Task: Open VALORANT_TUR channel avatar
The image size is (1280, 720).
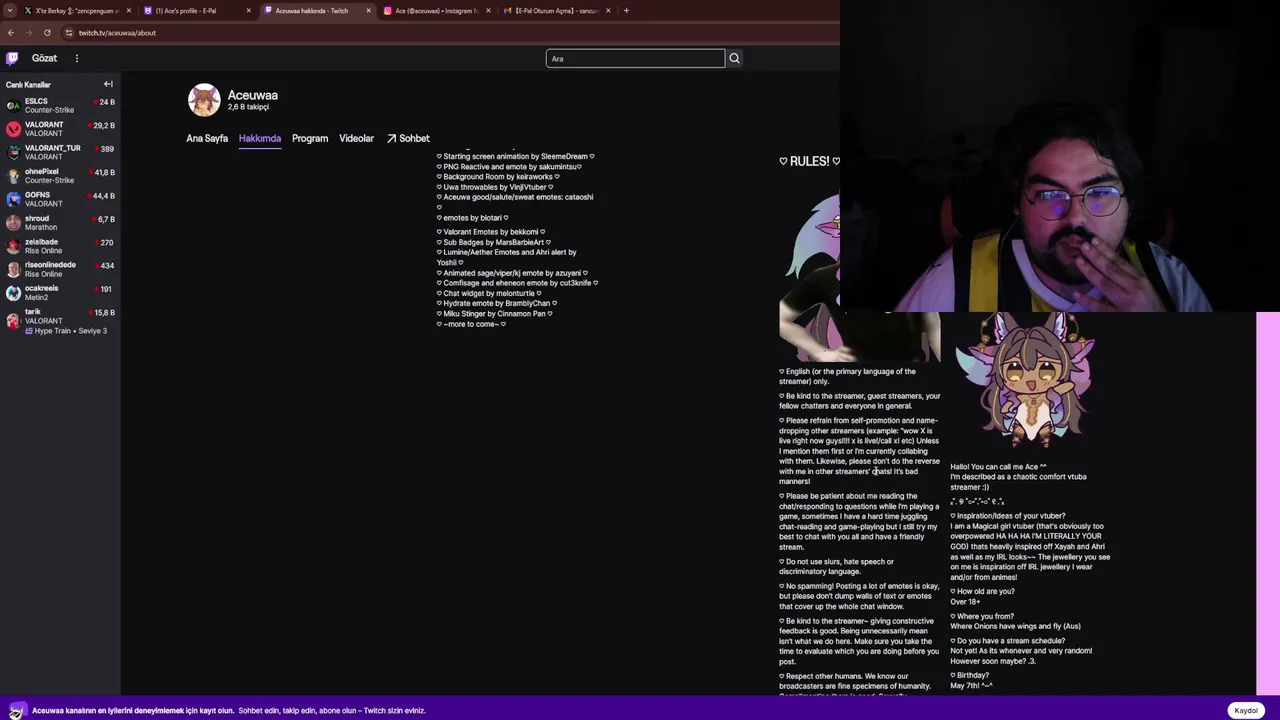Action: [13, 152]
